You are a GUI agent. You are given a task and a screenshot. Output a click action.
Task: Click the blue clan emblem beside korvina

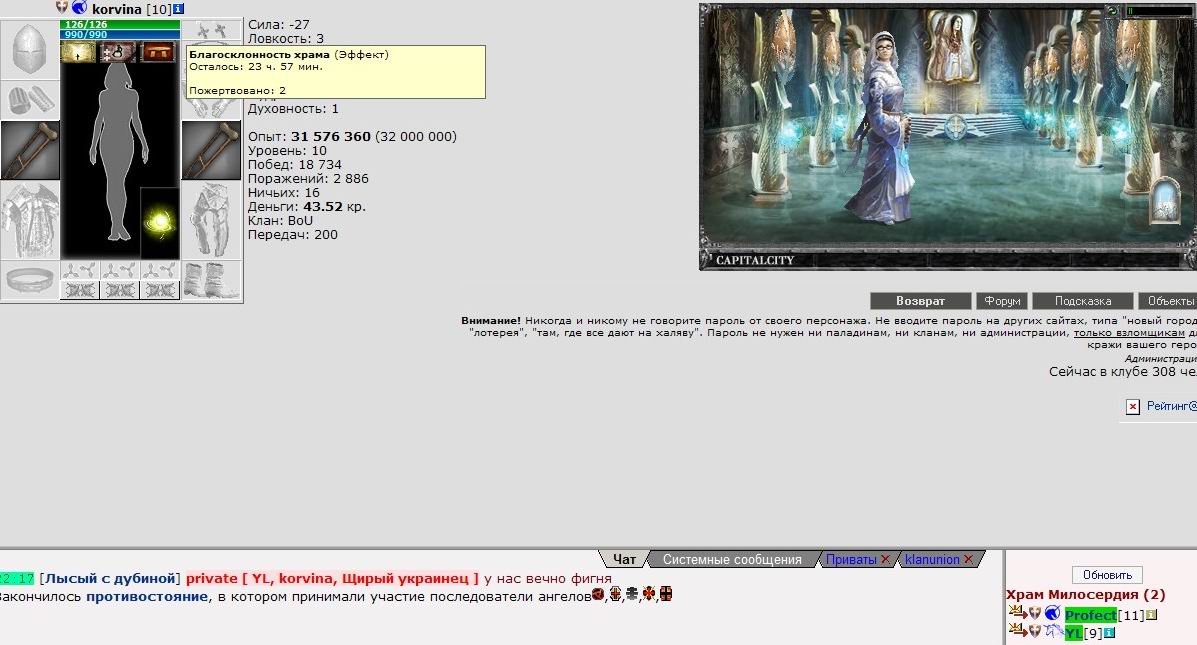[x=79, y=8]
